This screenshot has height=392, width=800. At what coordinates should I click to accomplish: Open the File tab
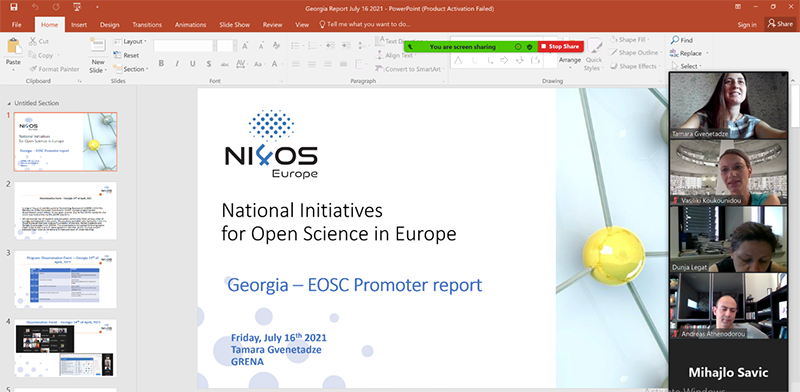pos(16,24)
